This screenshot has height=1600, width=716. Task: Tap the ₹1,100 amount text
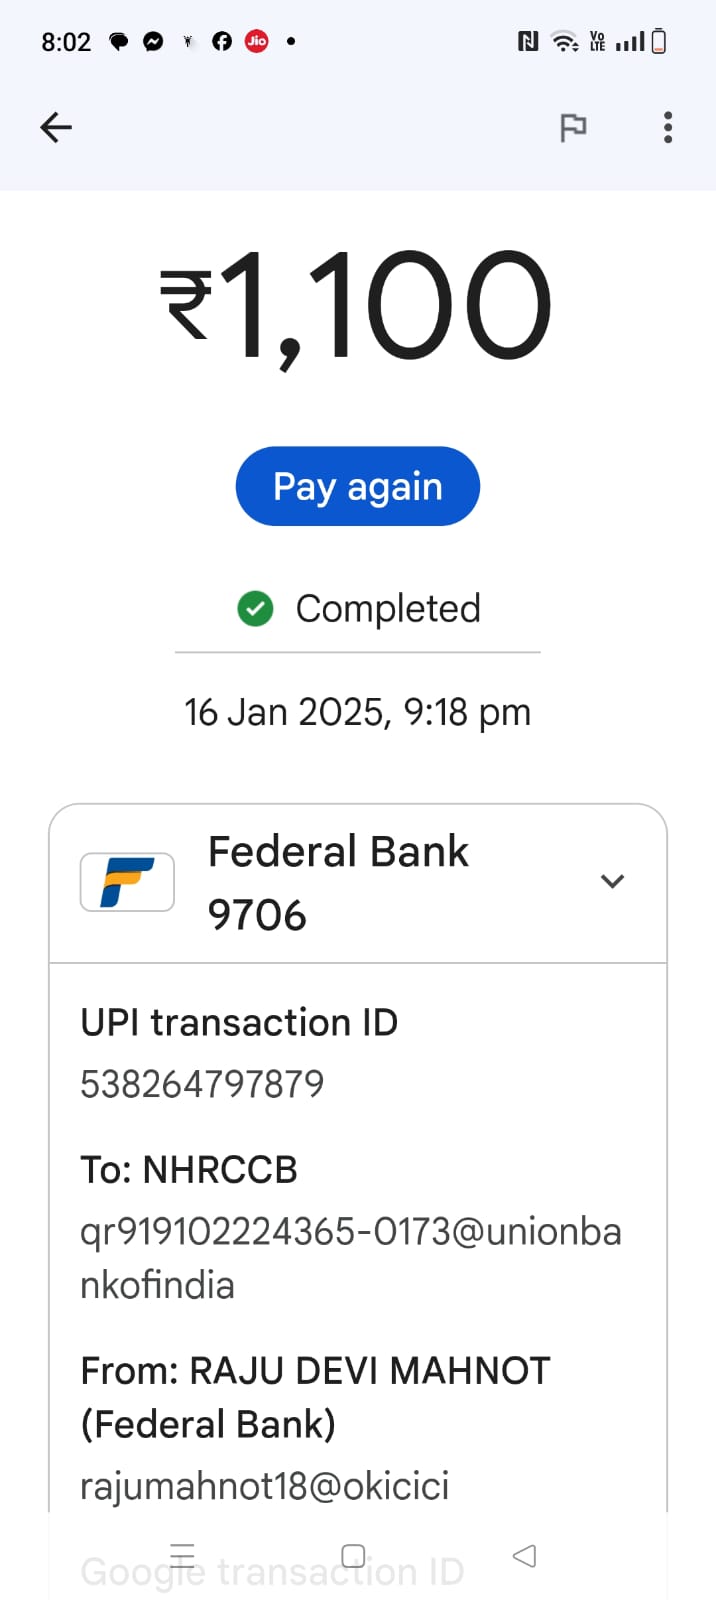tap(357, 306)
